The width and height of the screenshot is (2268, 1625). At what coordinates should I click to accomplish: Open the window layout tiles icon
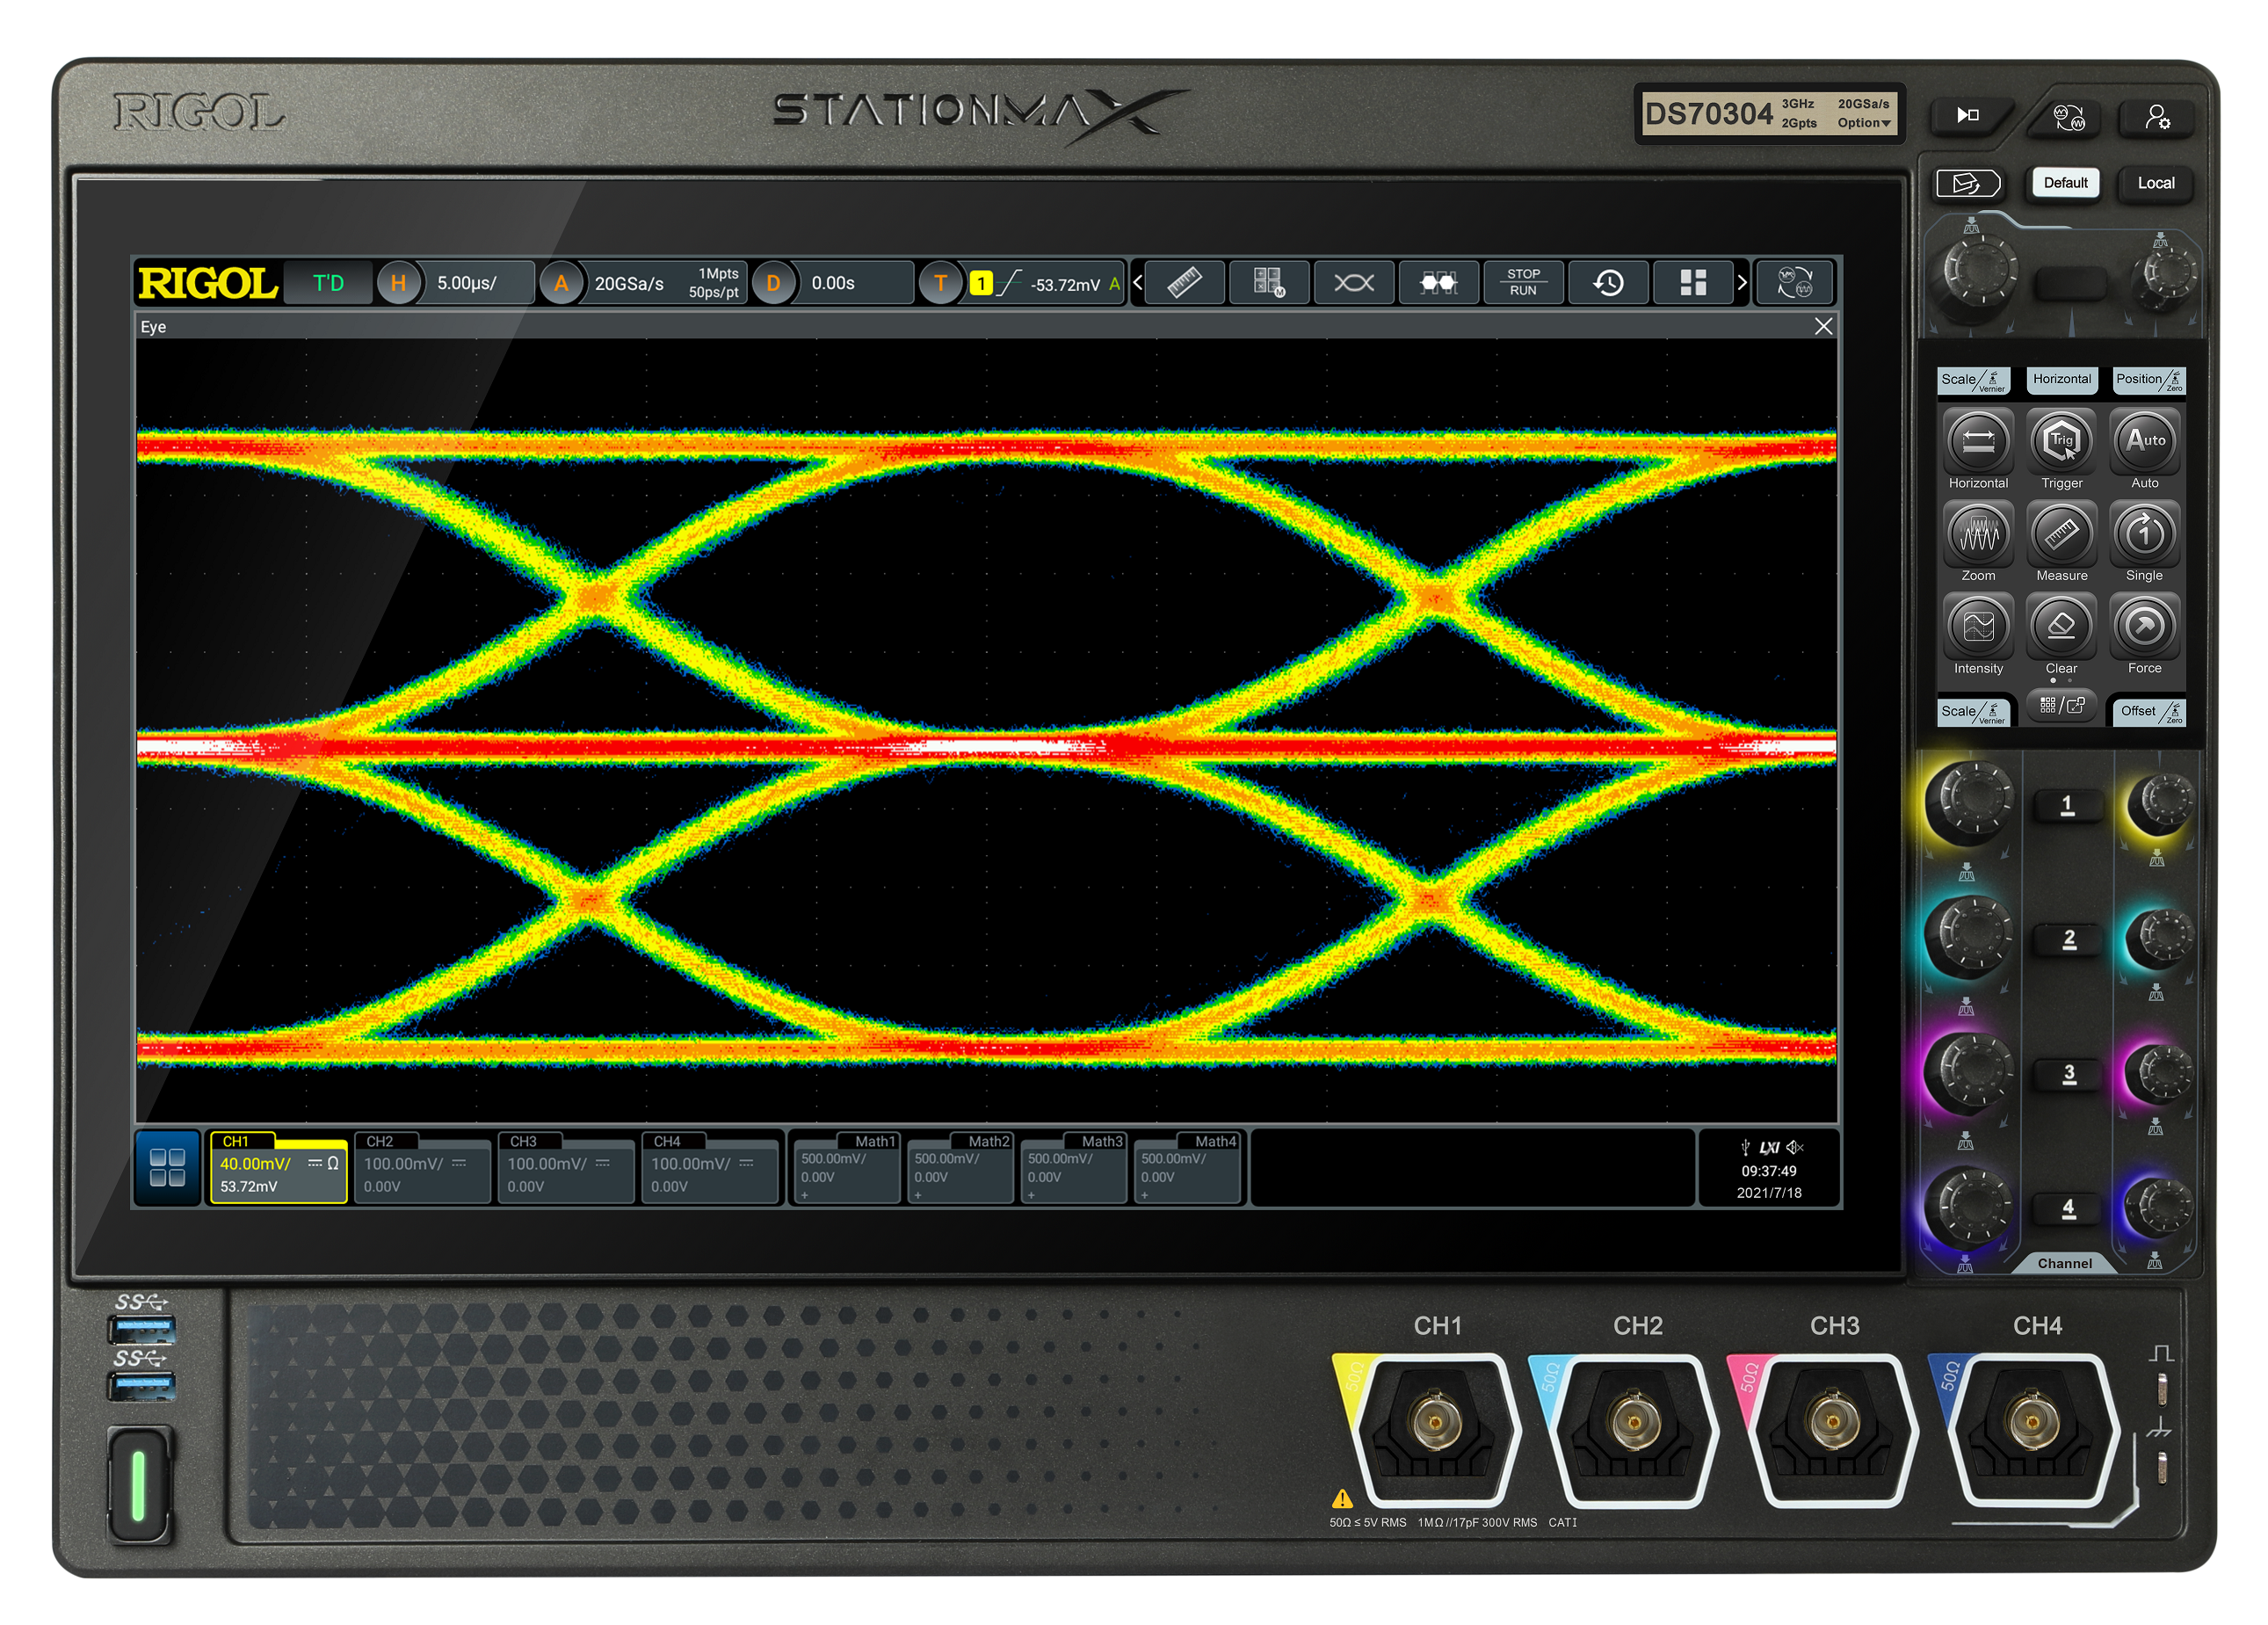pos(1692,283)
